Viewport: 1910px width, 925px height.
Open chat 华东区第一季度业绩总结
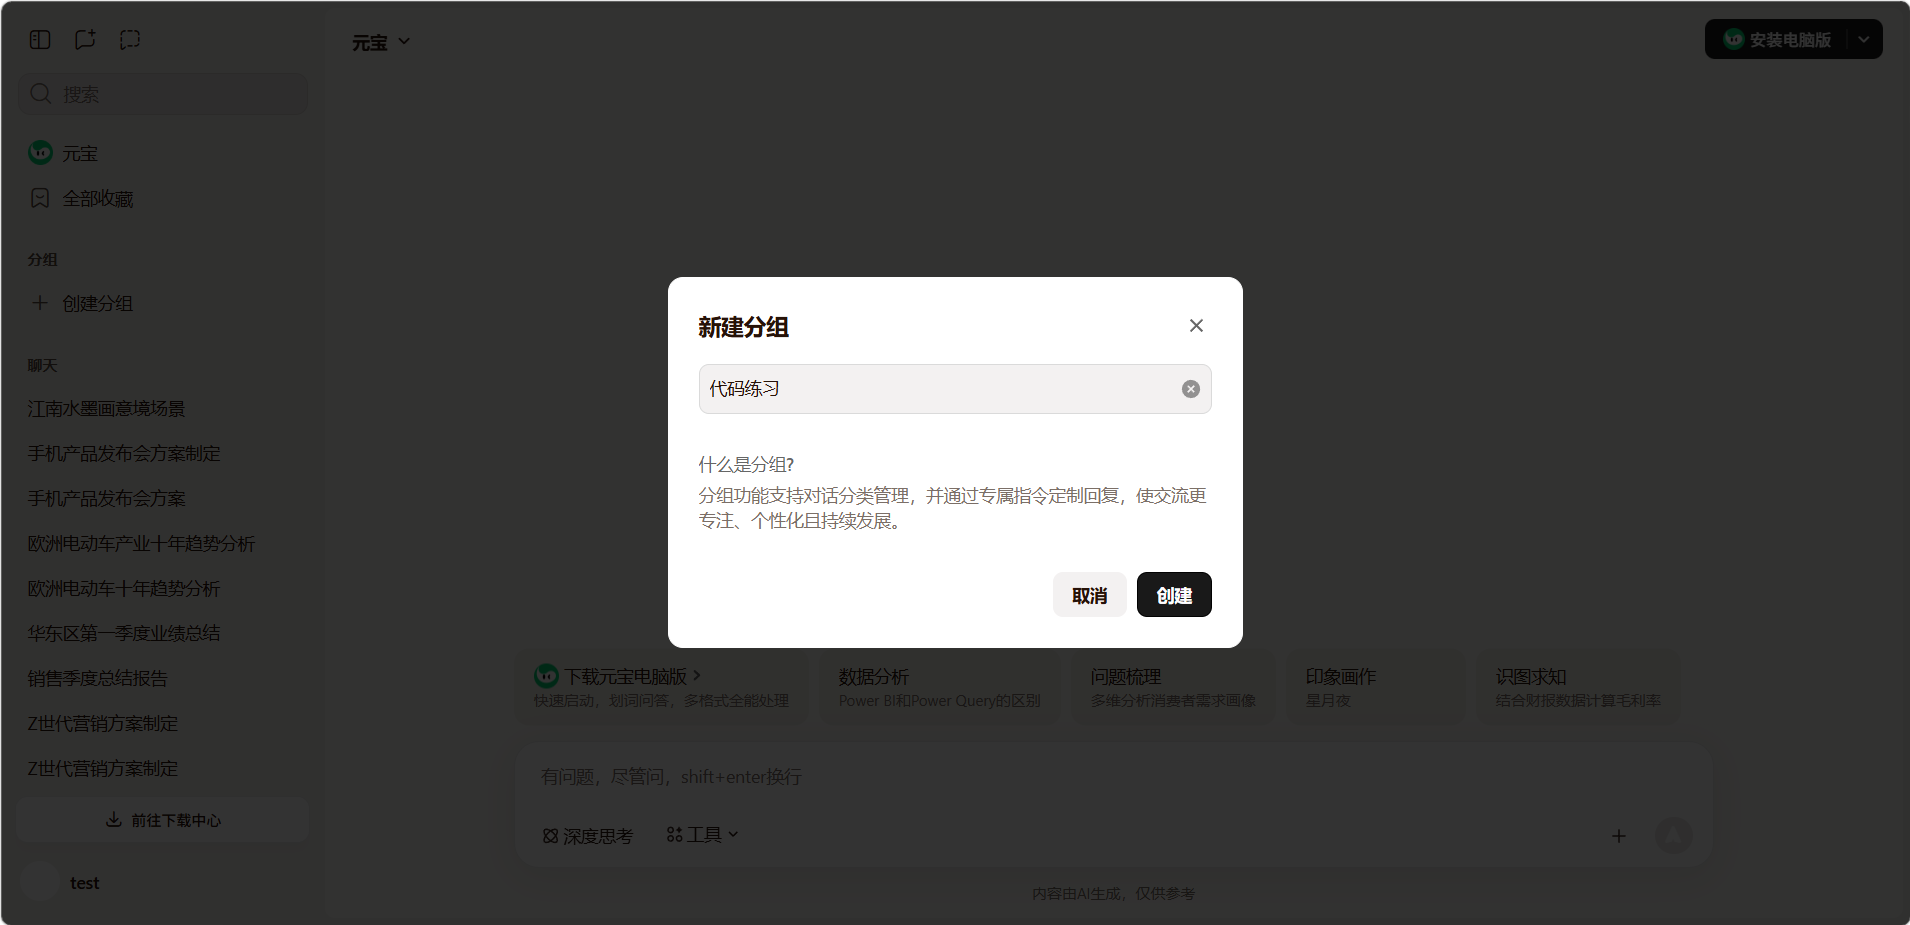124,633
